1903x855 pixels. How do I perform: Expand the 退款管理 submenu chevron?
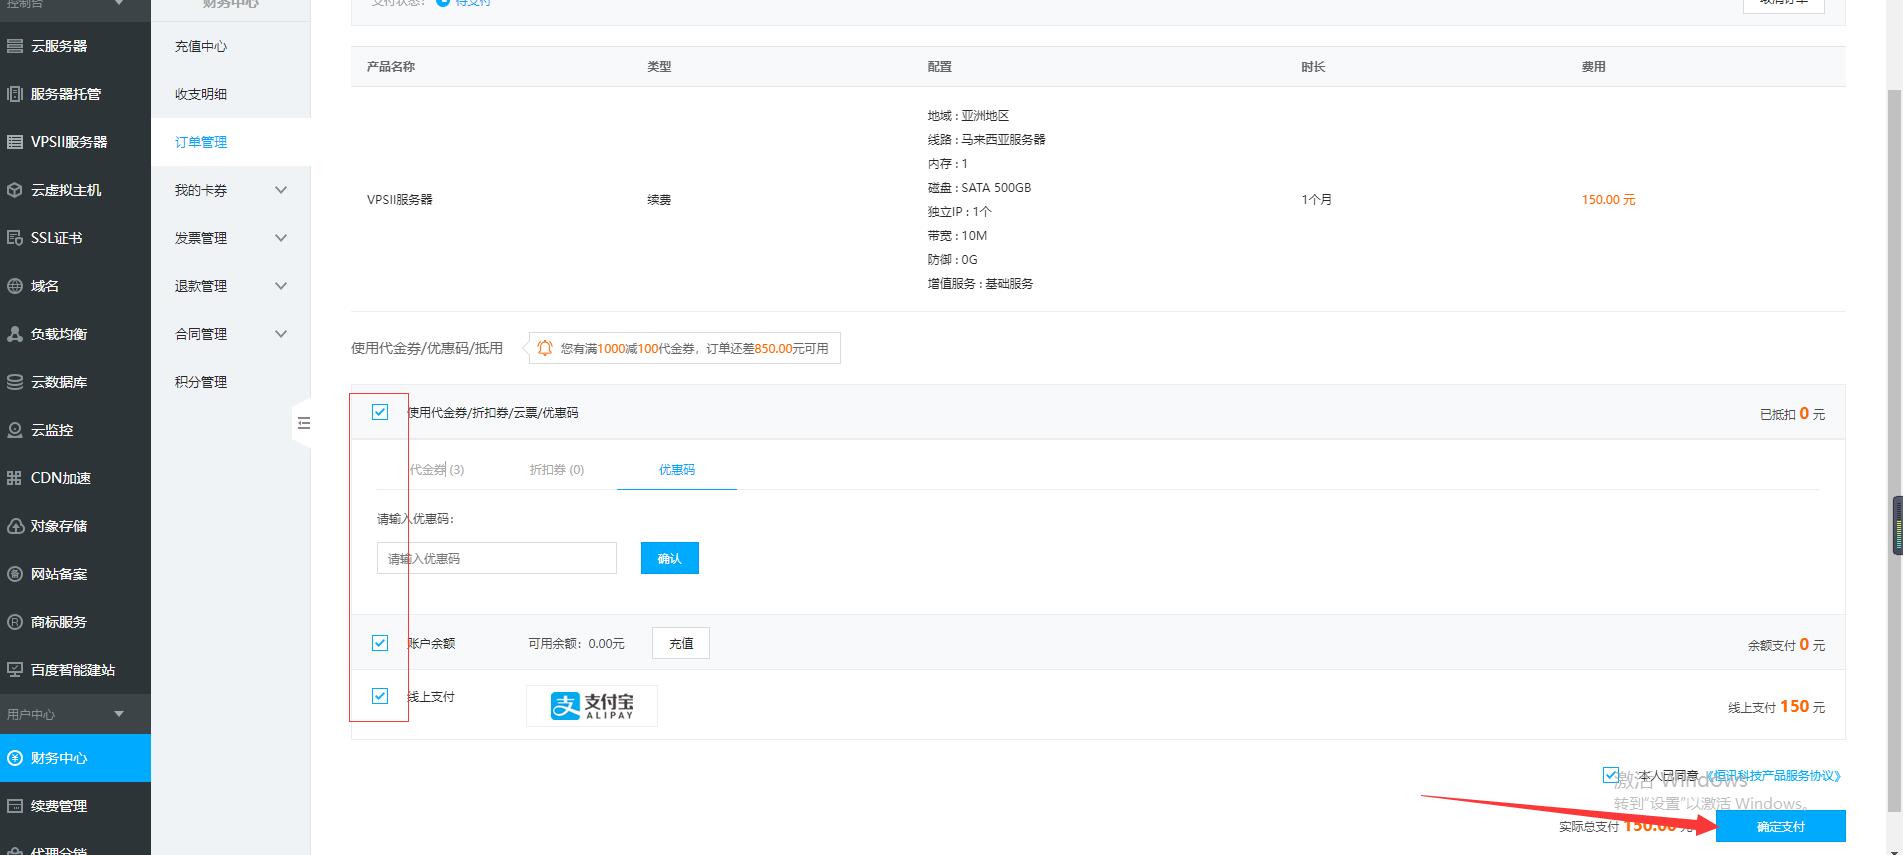(x=281, y=286)
